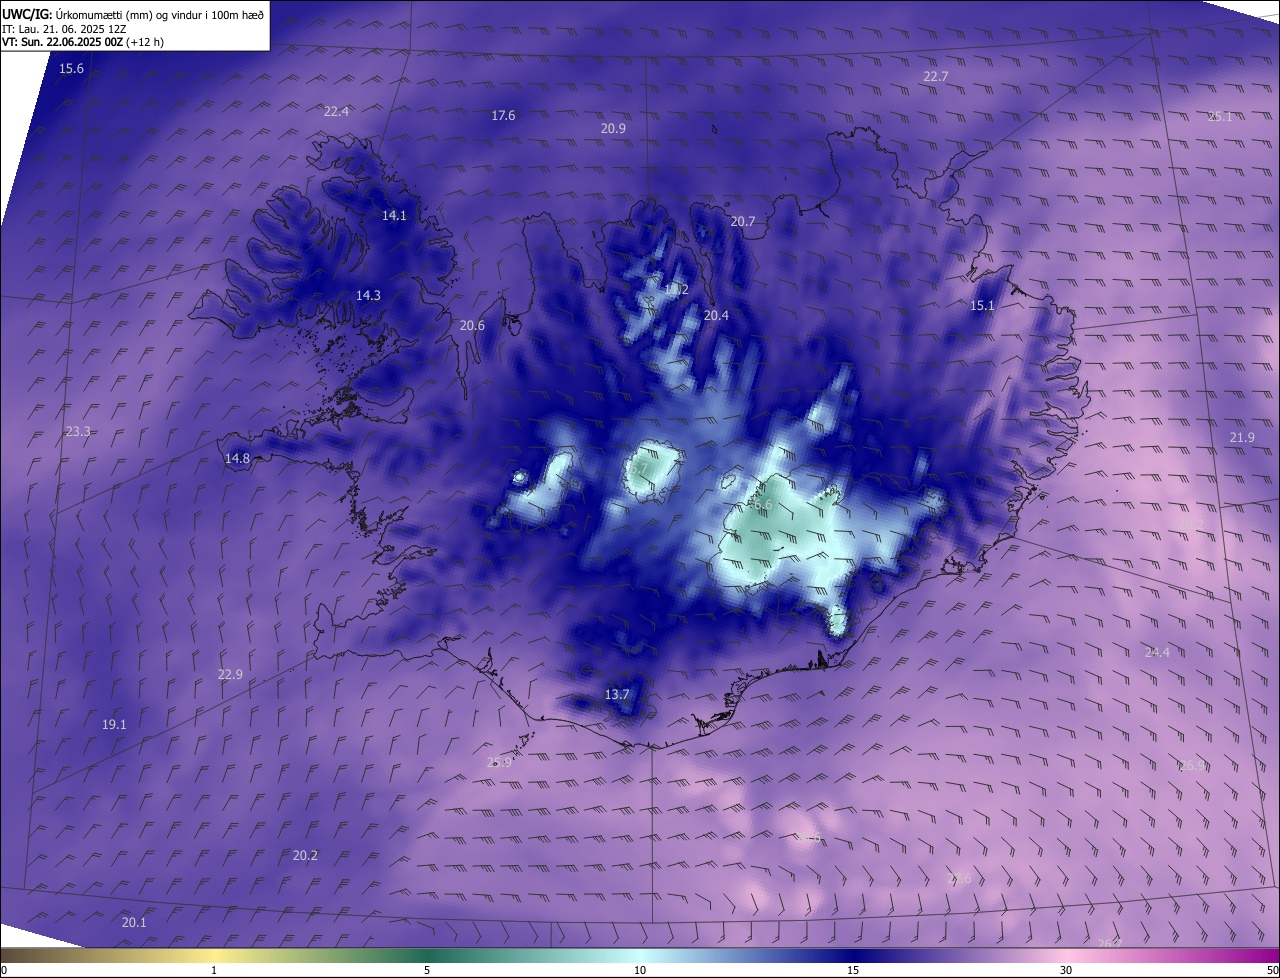Click the 20.2 value label

(305, 856)
